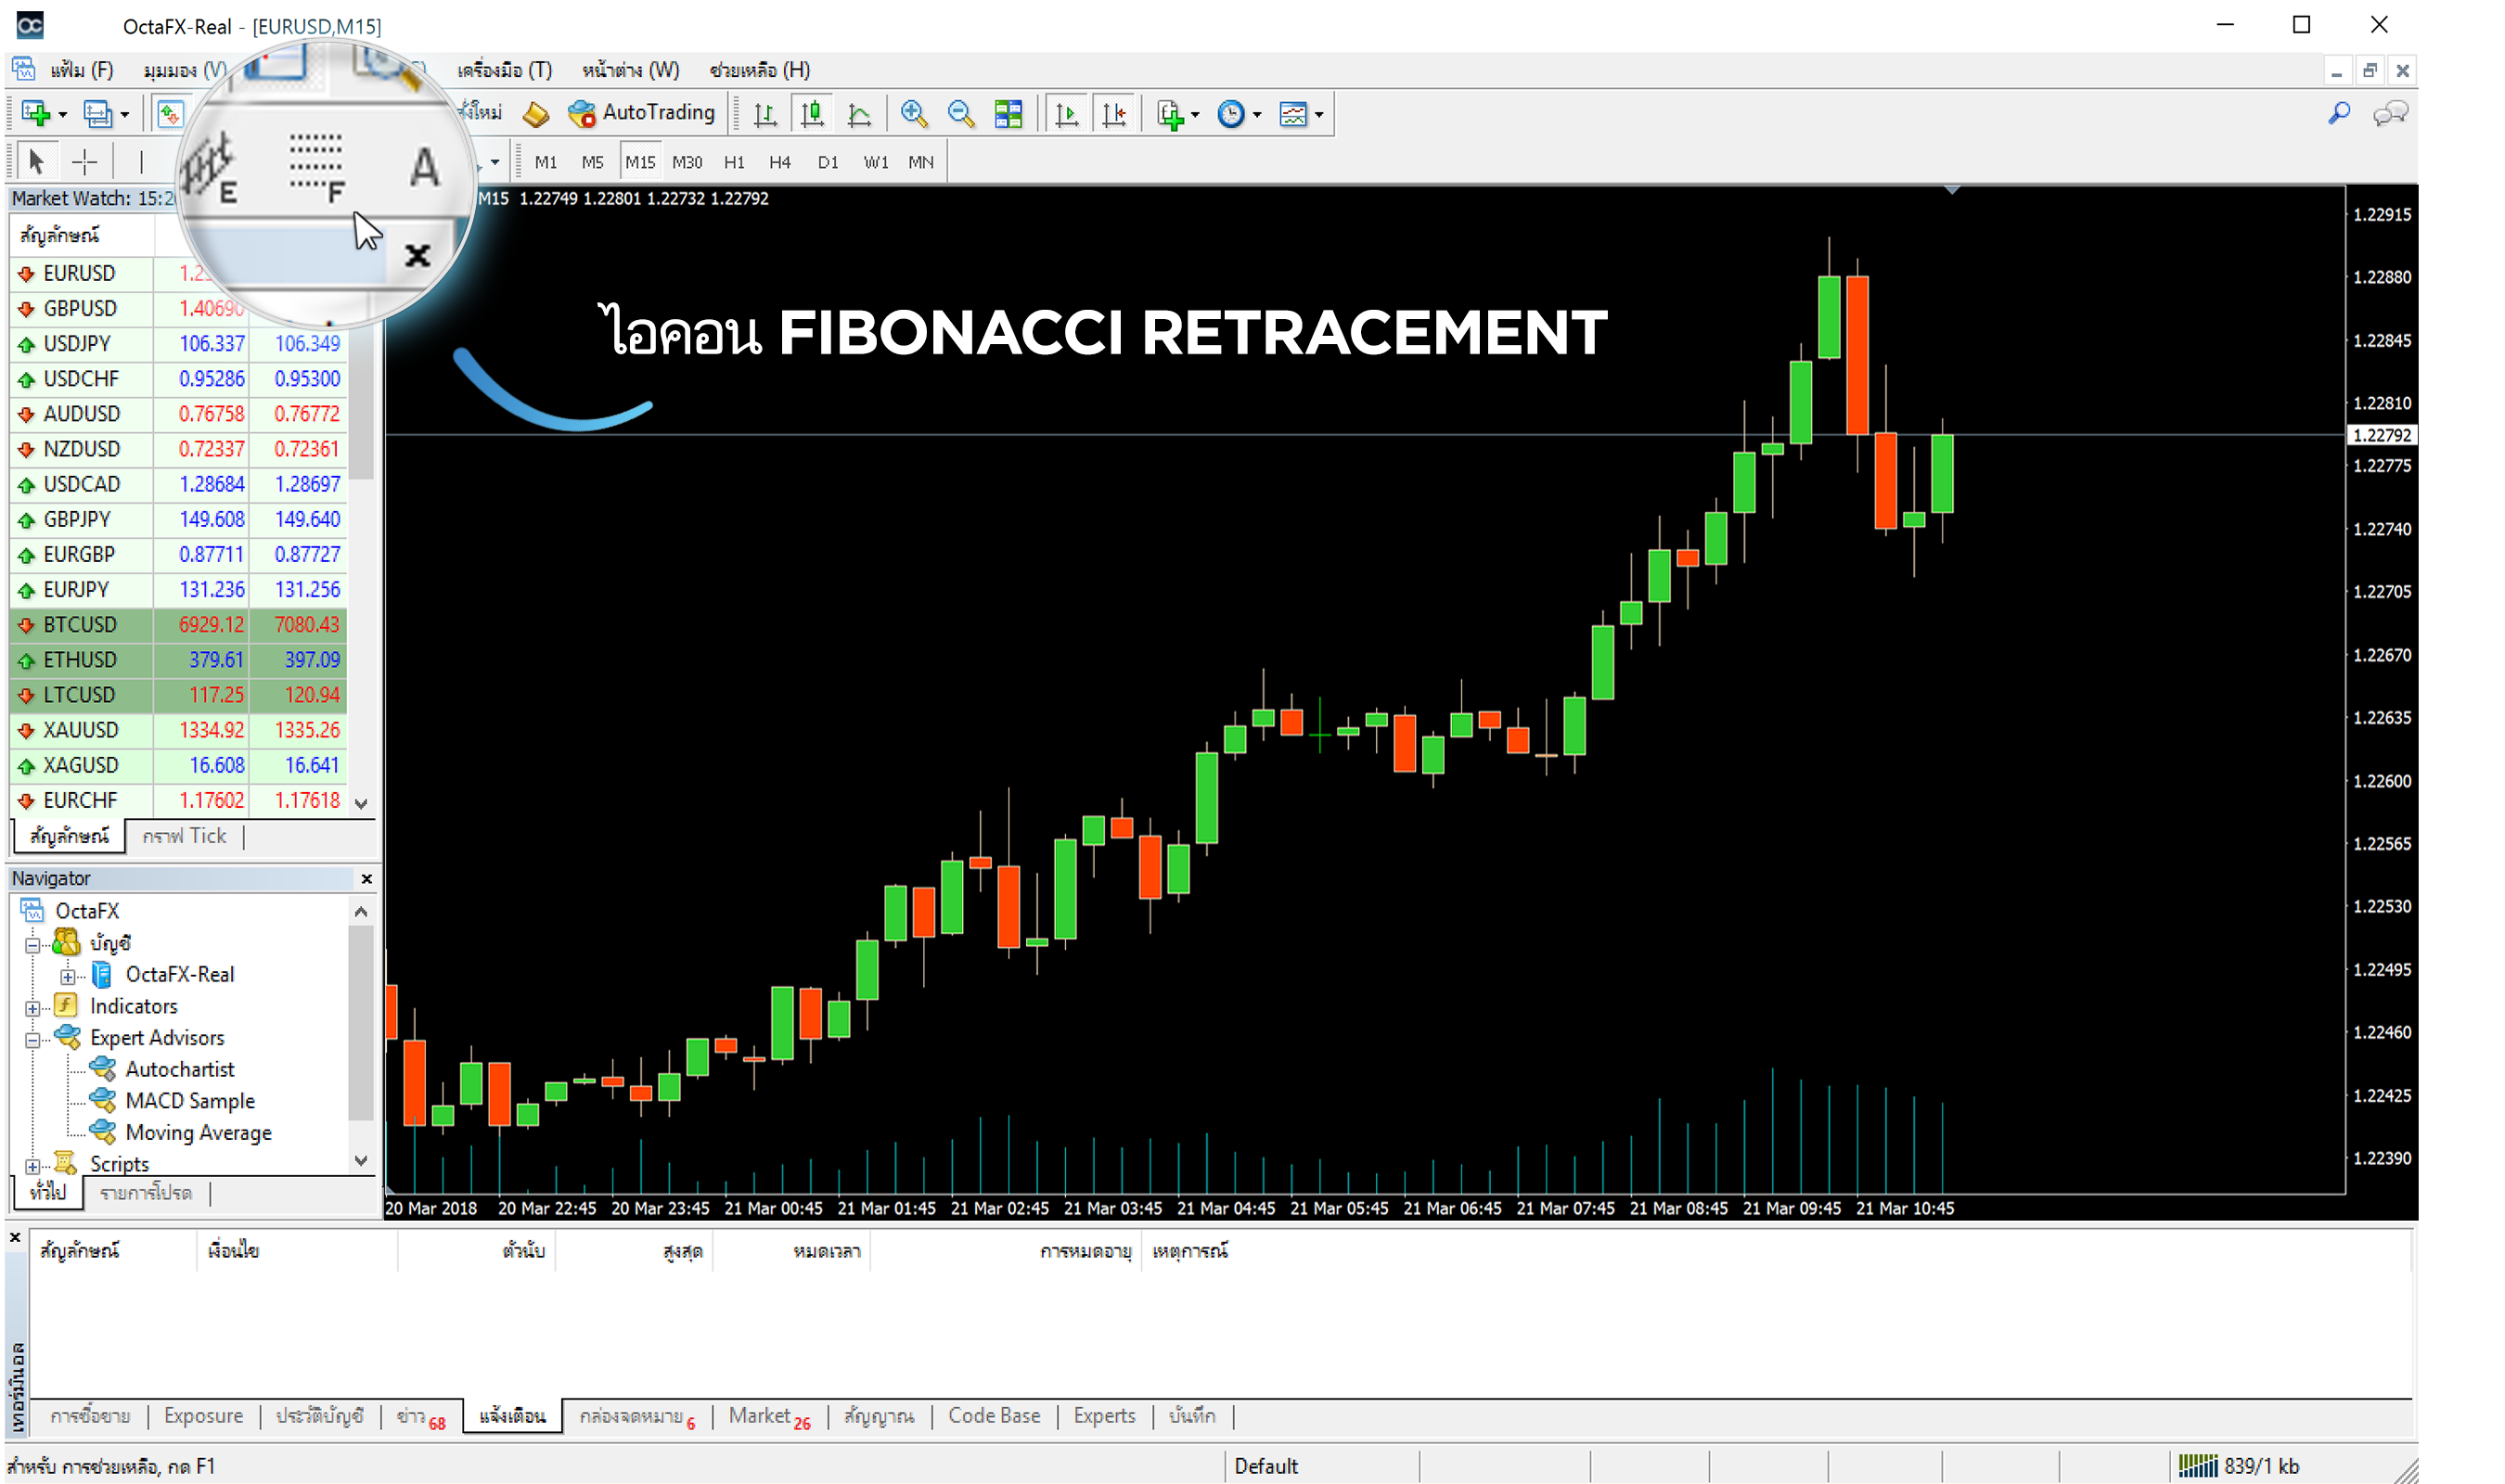The height and width of the screenshot is (1484, 2505).
Task: Open the เครื่องมือ (T) menu
Action: pos(504,70)
